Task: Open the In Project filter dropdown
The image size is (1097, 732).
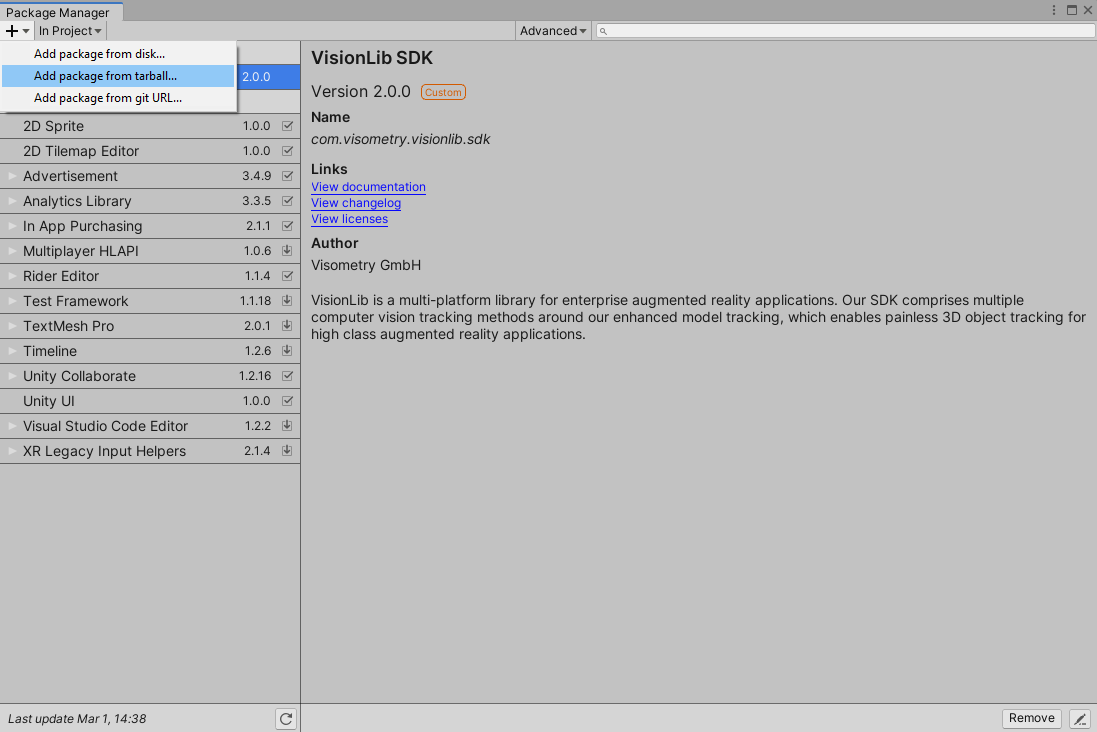Action: (x=70, y=31)
